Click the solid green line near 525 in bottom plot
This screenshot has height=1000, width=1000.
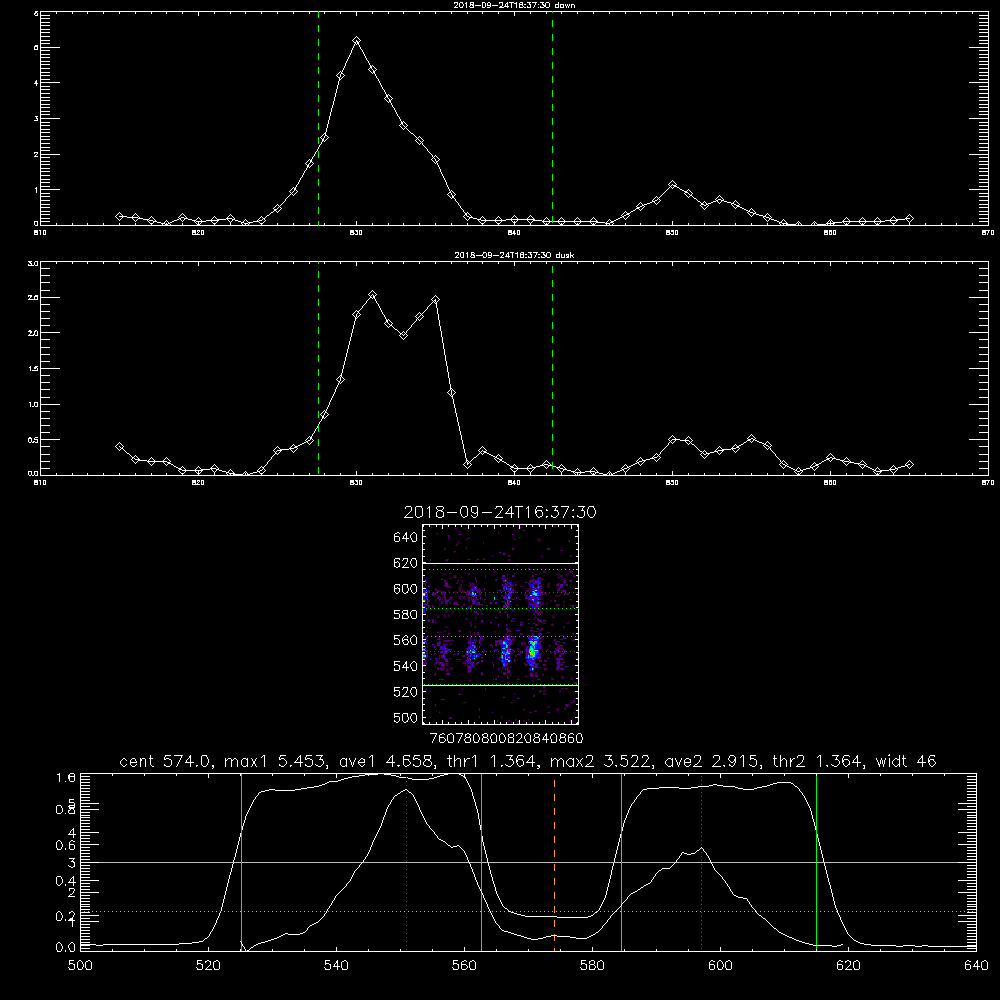(x=242, y=862)
